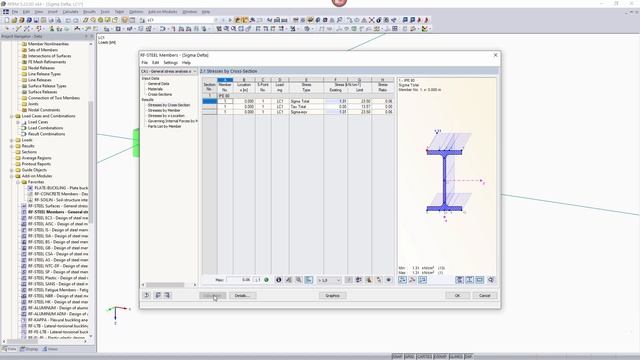
Task: Expand the Loads node in navigator
Action: (12, 140)
